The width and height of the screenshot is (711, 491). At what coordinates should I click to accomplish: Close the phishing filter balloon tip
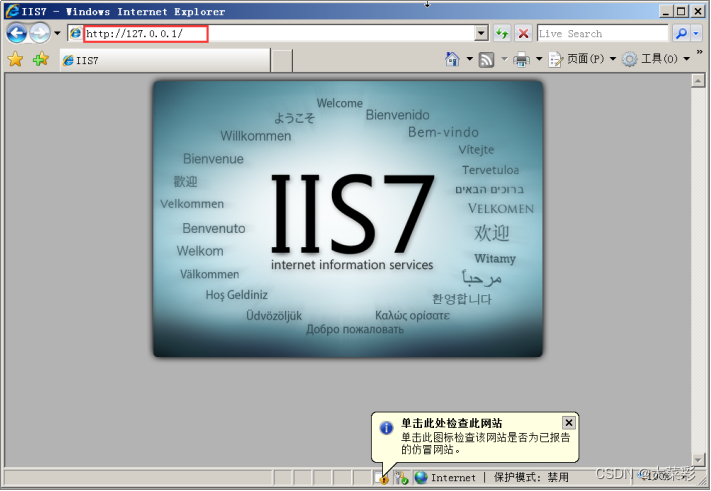(569, 423)
